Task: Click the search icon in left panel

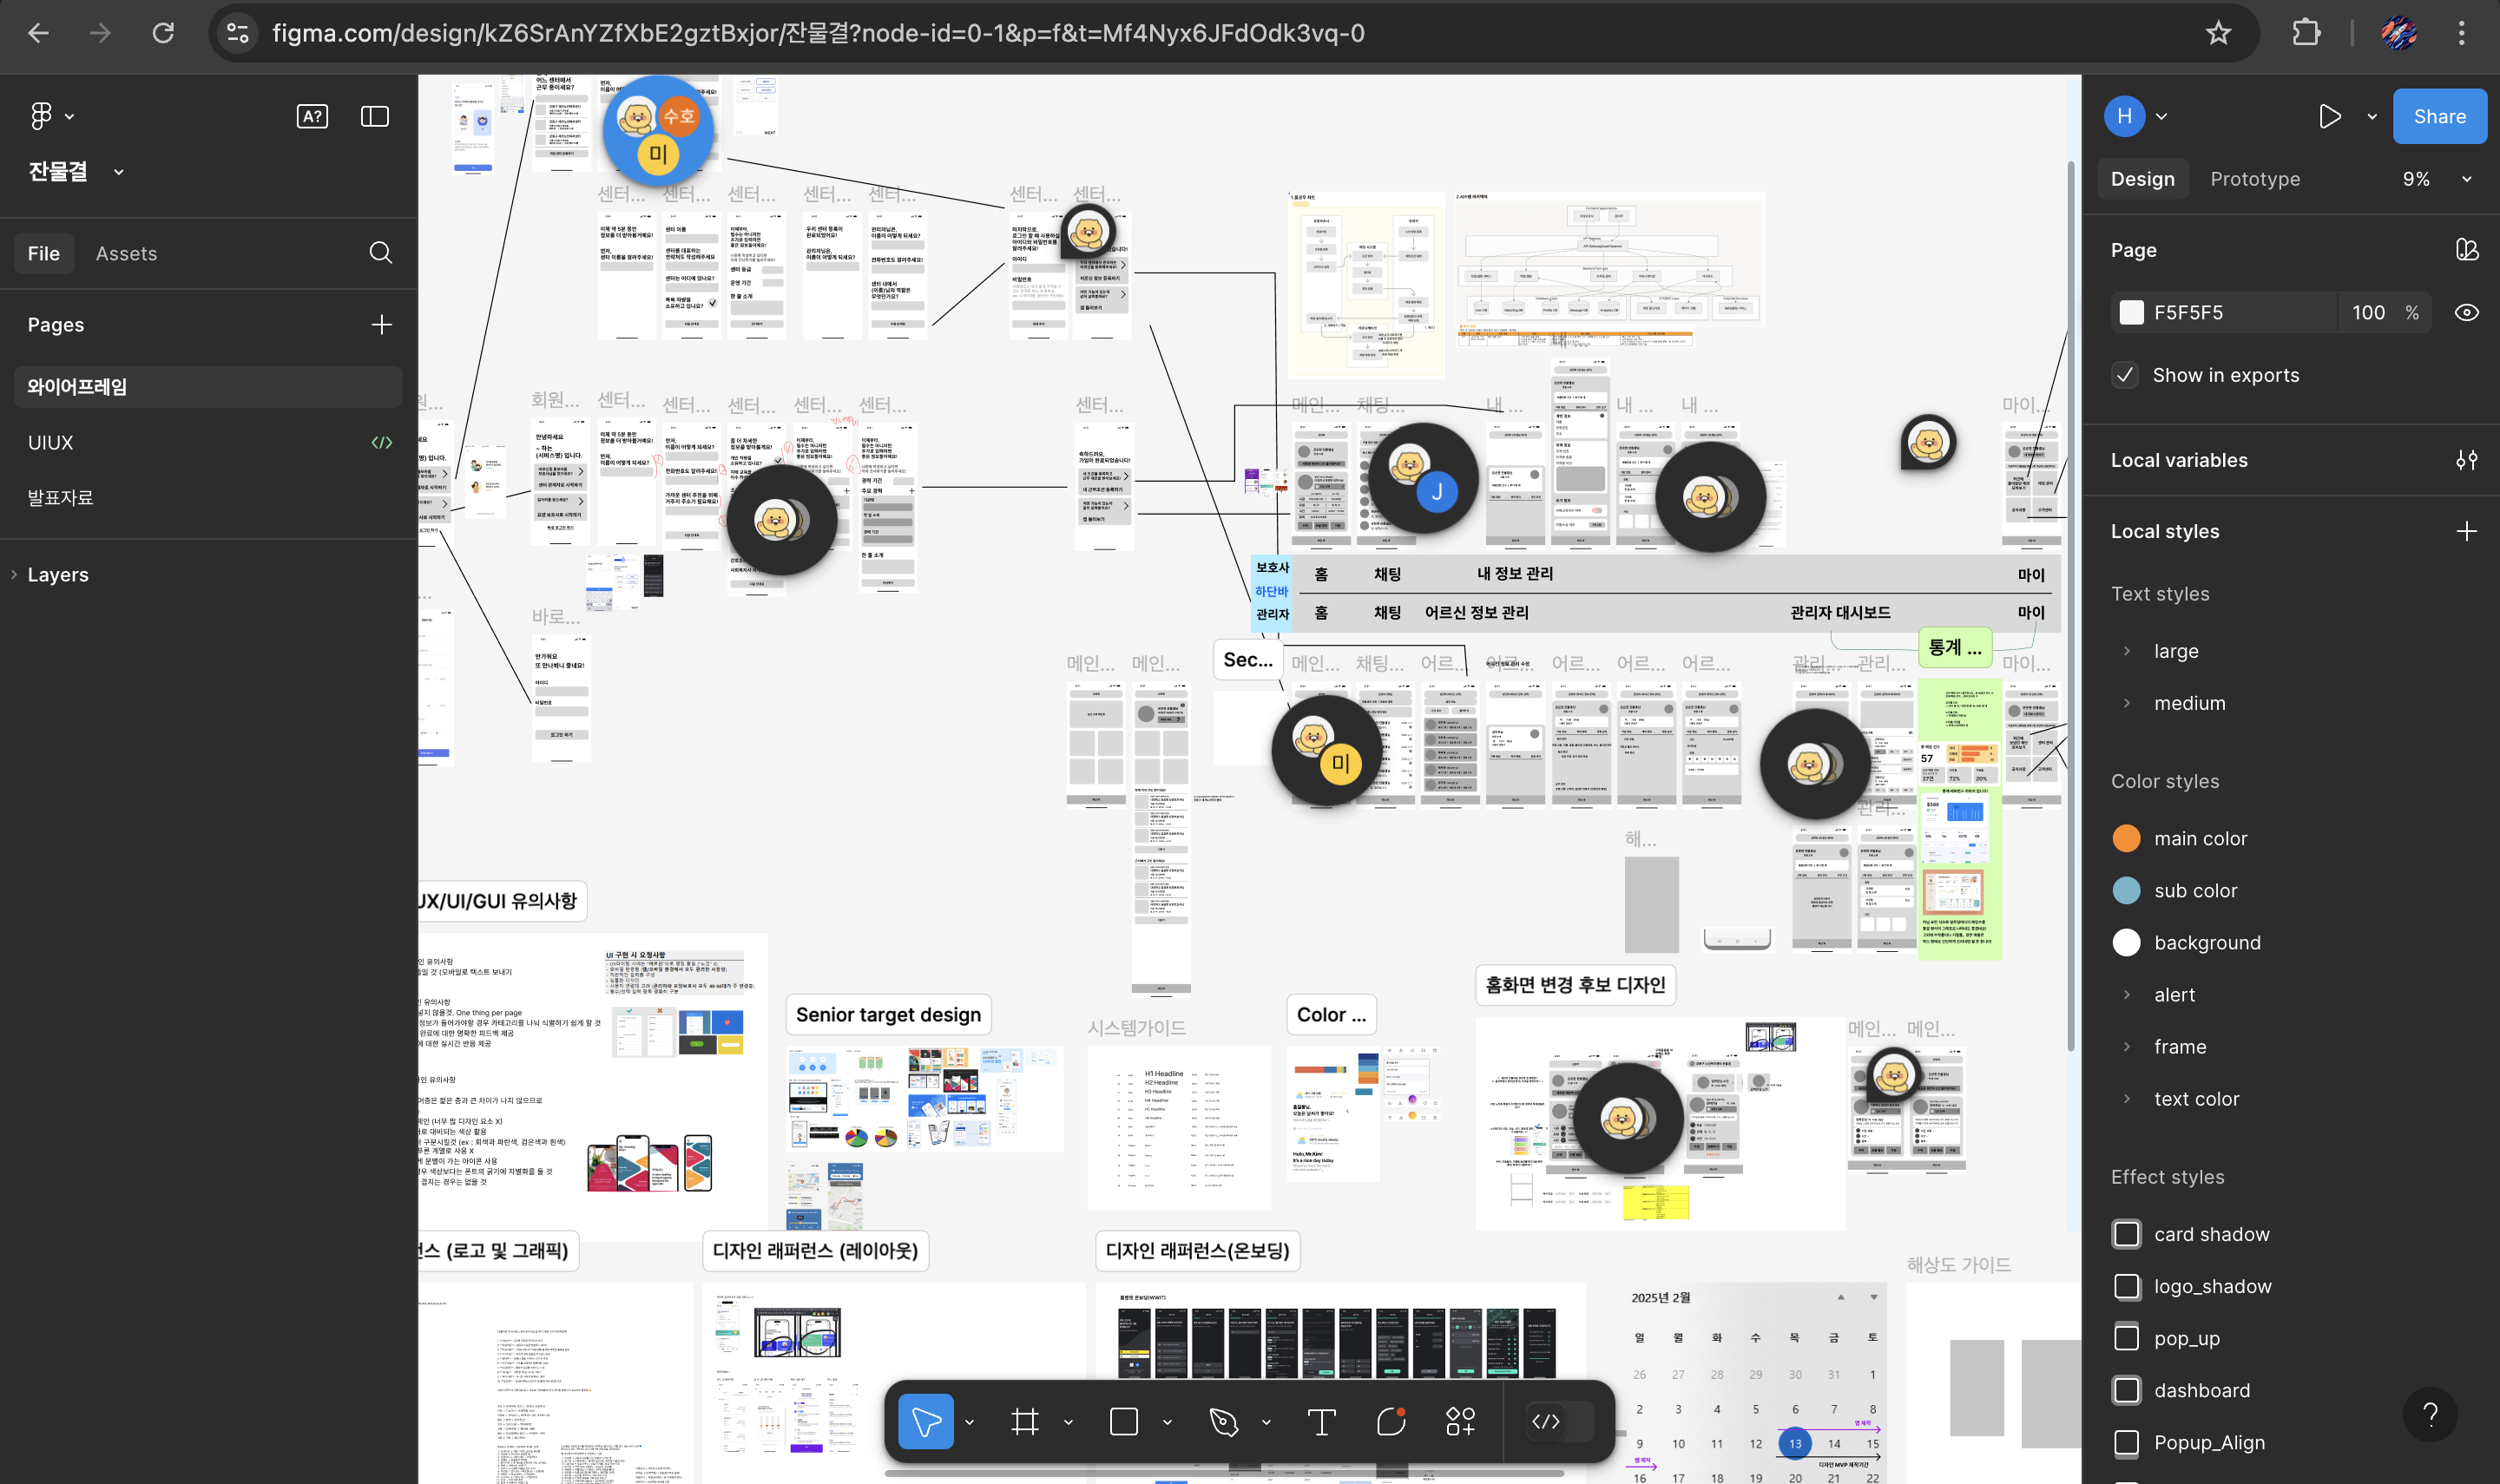Action: pyautogui.click(x=380, y=253)
